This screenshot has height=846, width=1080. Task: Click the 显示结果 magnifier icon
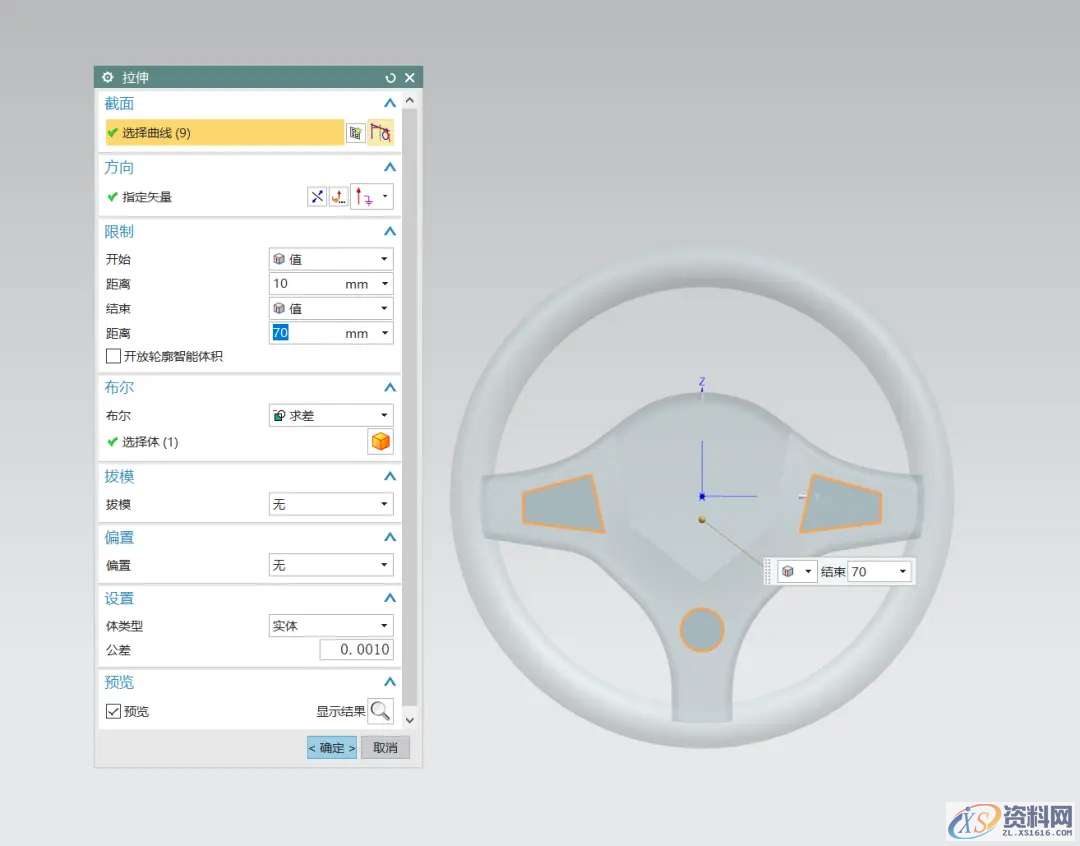[380, 711]
